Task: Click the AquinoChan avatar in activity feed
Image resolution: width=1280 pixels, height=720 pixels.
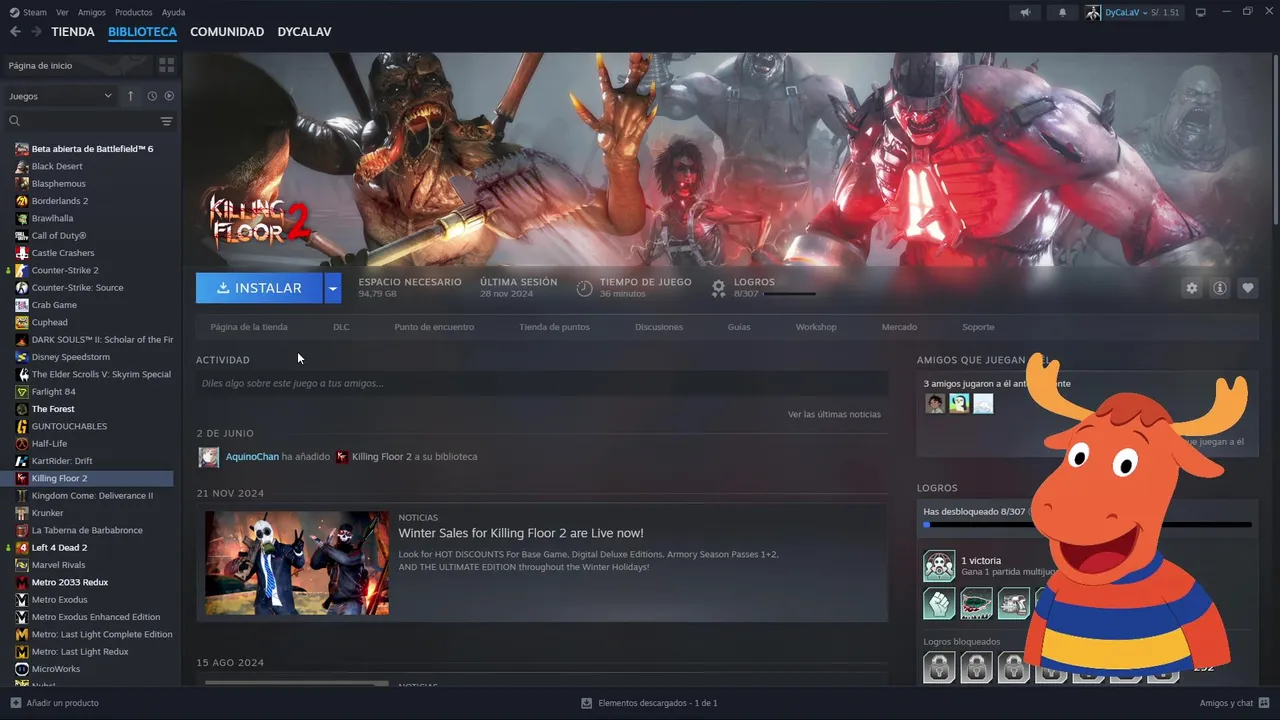Action: (x=209, y=457)
